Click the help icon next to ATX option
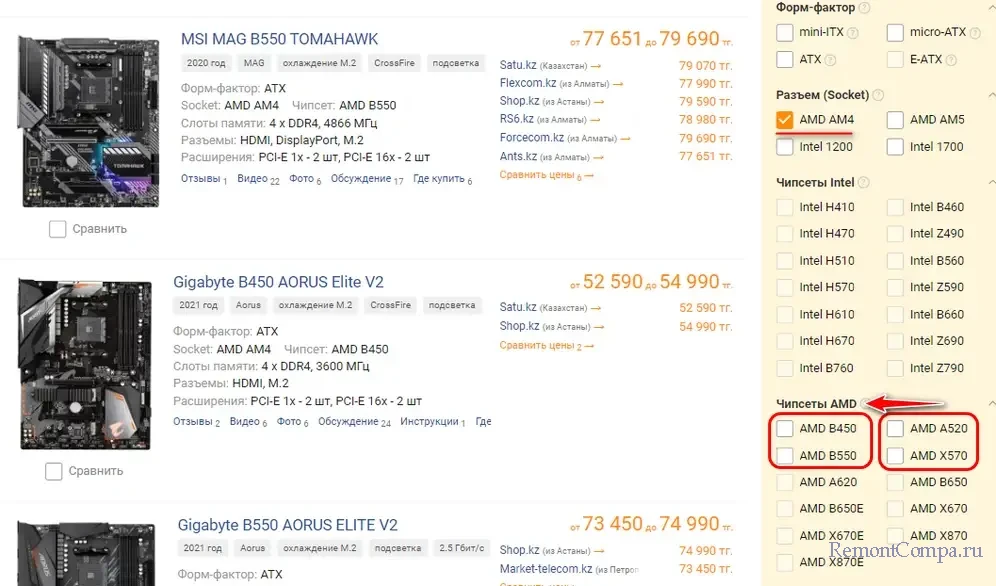Image resolution: width=996 pixels, height=586 pixels. (x=831, y=60)
